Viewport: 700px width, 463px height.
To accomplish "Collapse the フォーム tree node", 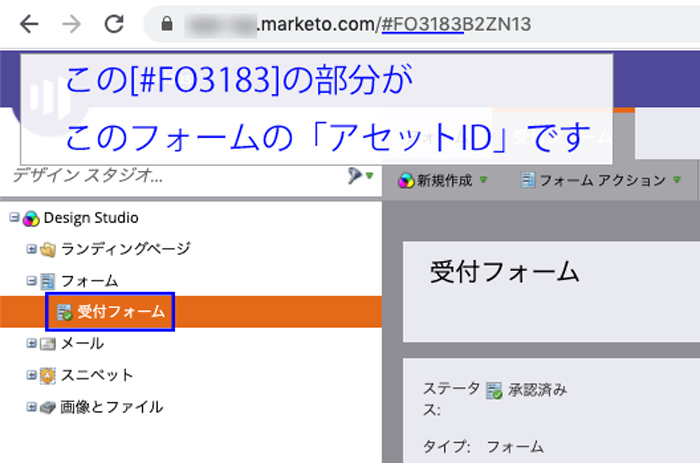I will pyautogui.click(x=32, y=281).
